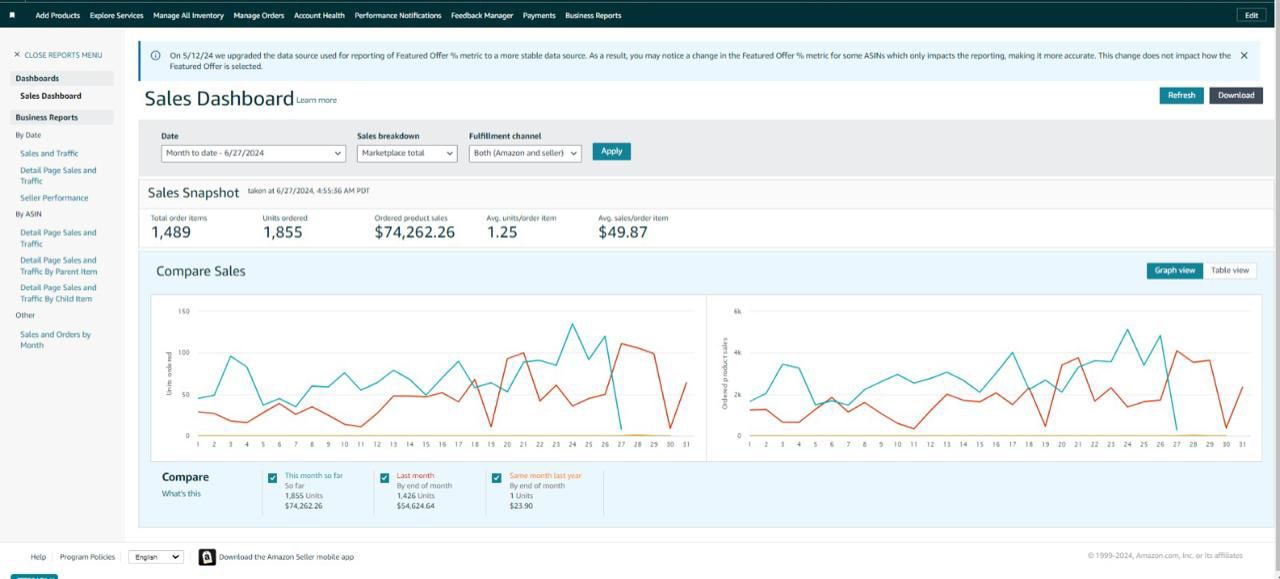Open Business Reports in the top navigation
Viewport: 1280px width, 579px height.
click(x=593, y=16)
